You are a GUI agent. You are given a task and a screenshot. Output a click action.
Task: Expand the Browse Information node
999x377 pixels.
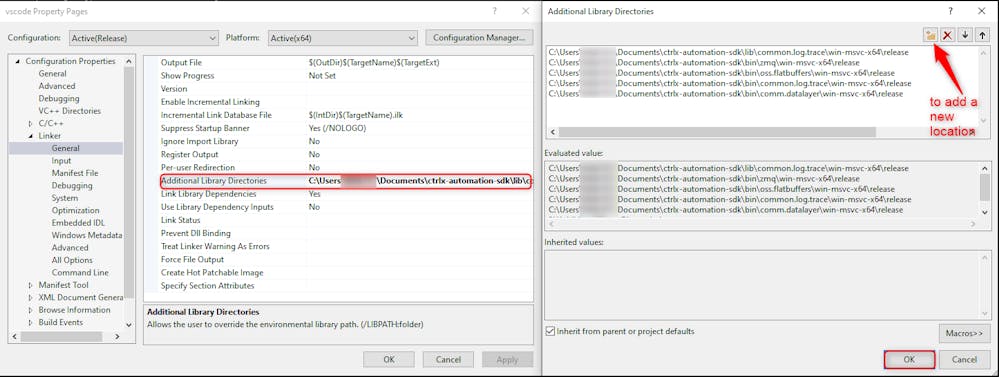(31, 310)
